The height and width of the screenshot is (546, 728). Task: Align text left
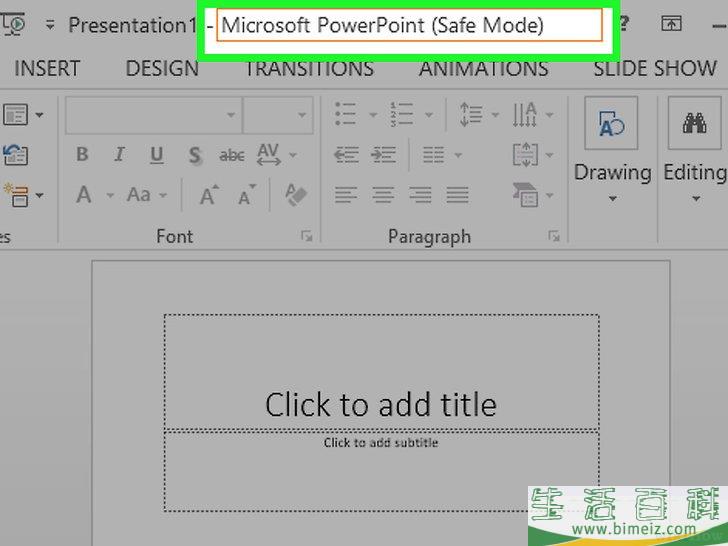click(346, 195)
